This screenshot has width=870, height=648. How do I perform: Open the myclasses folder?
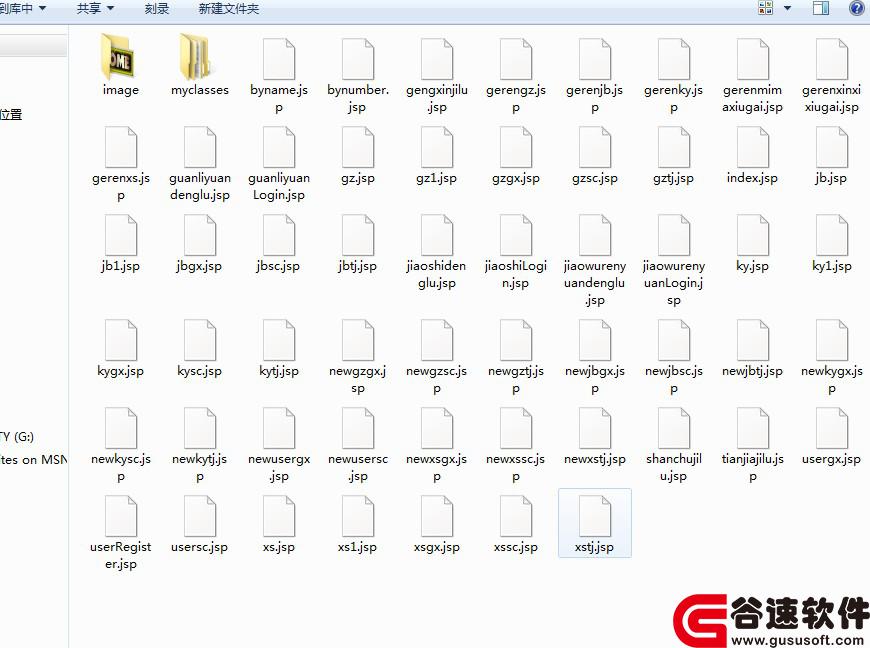click(198, 57)
